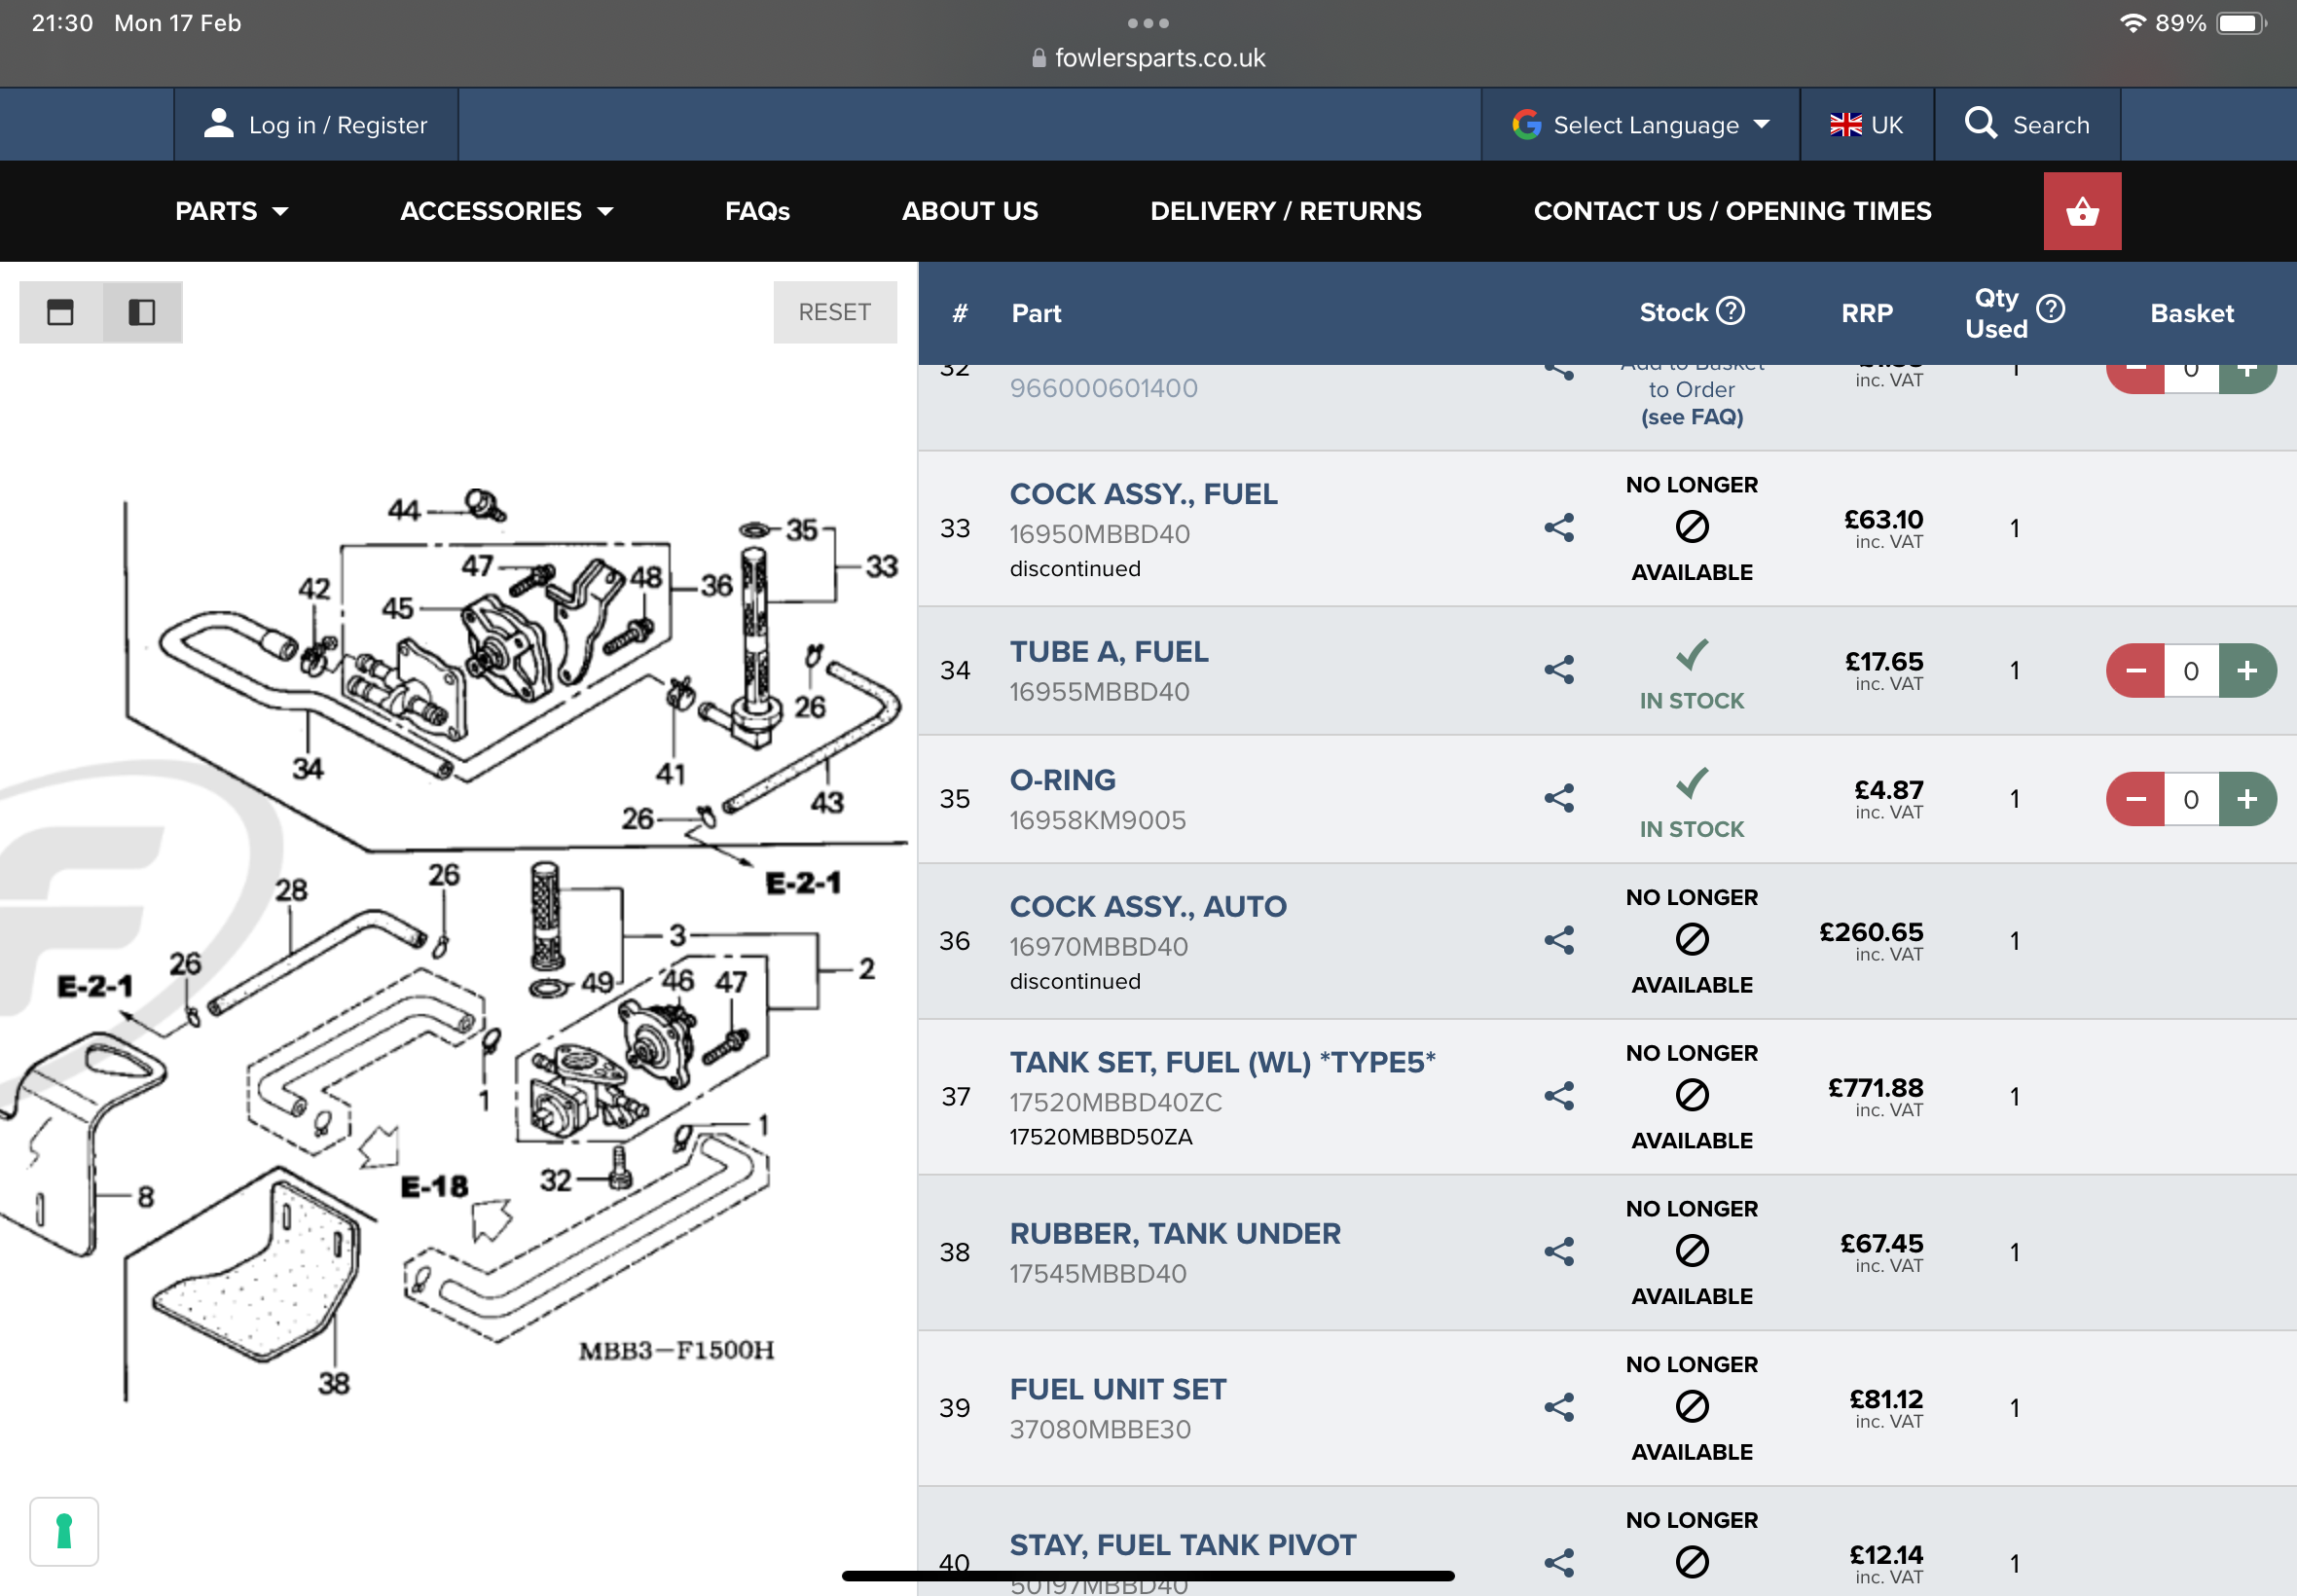Expand the ACCESSORIES dropdown menu

pos(507,211)
